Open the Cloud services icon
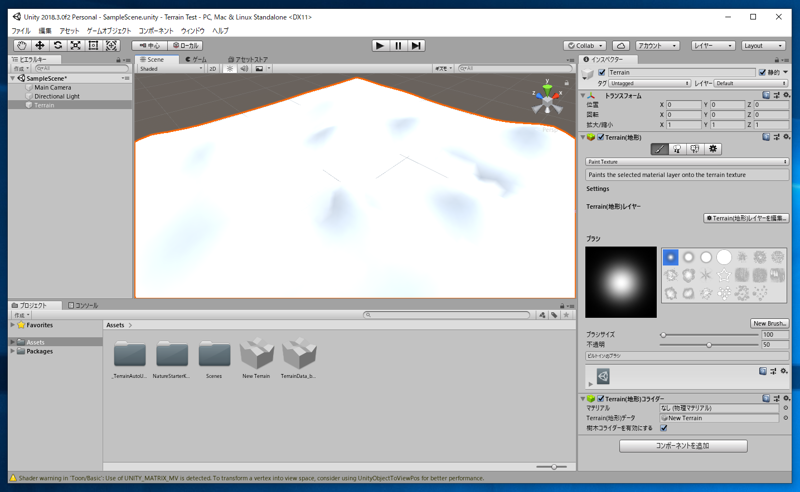The image size is (800, 492). pyautogui.click(x=620, y=45)
